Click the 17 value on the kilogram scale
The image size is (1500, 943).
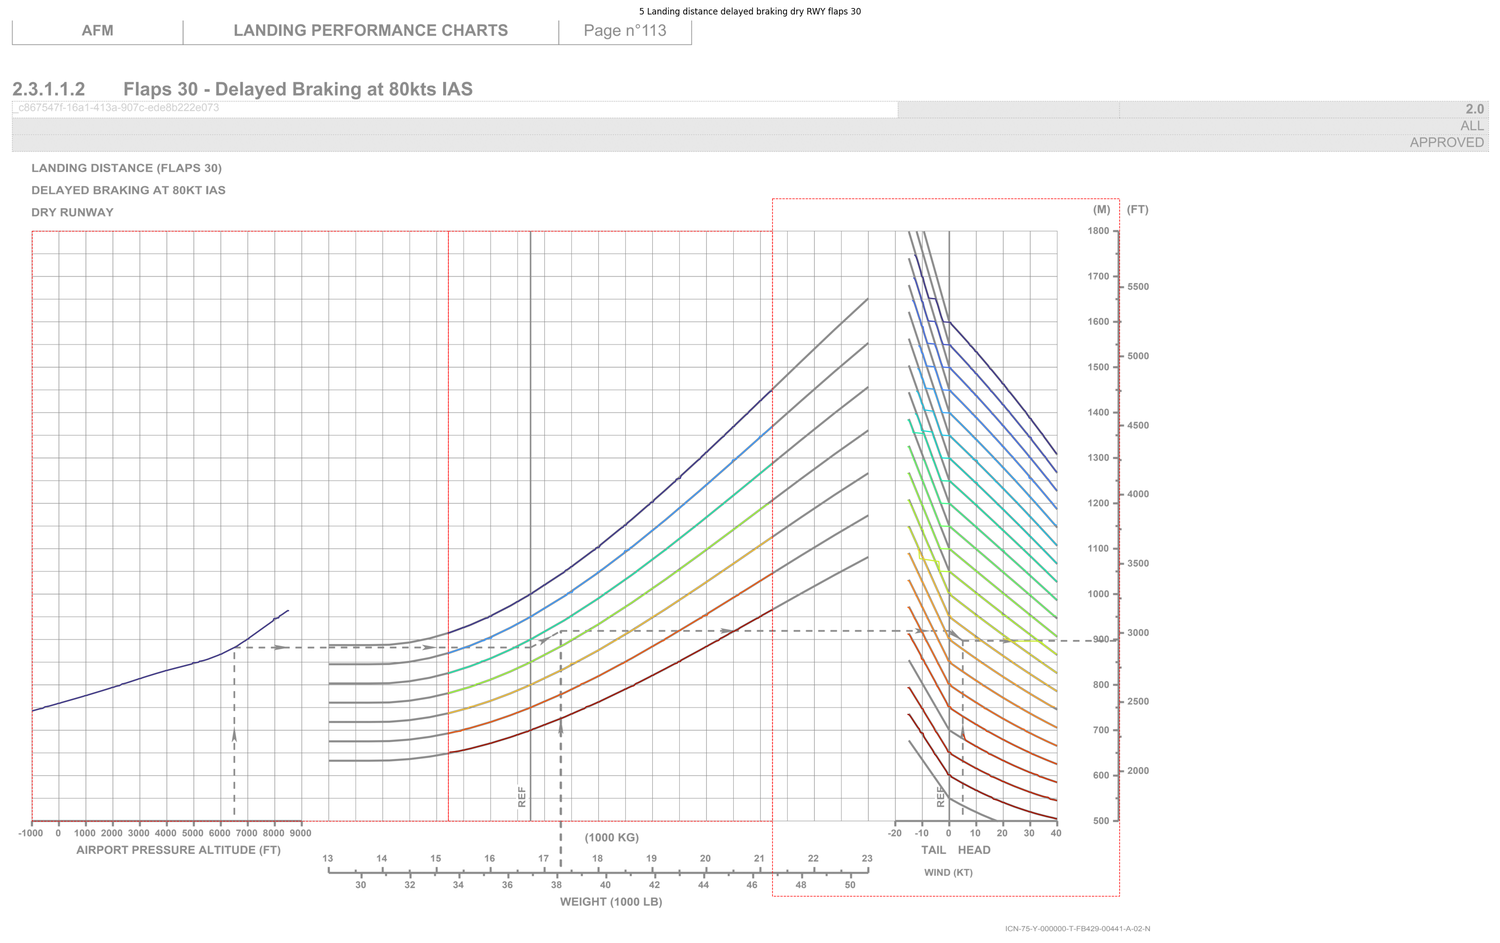point(544,858)
